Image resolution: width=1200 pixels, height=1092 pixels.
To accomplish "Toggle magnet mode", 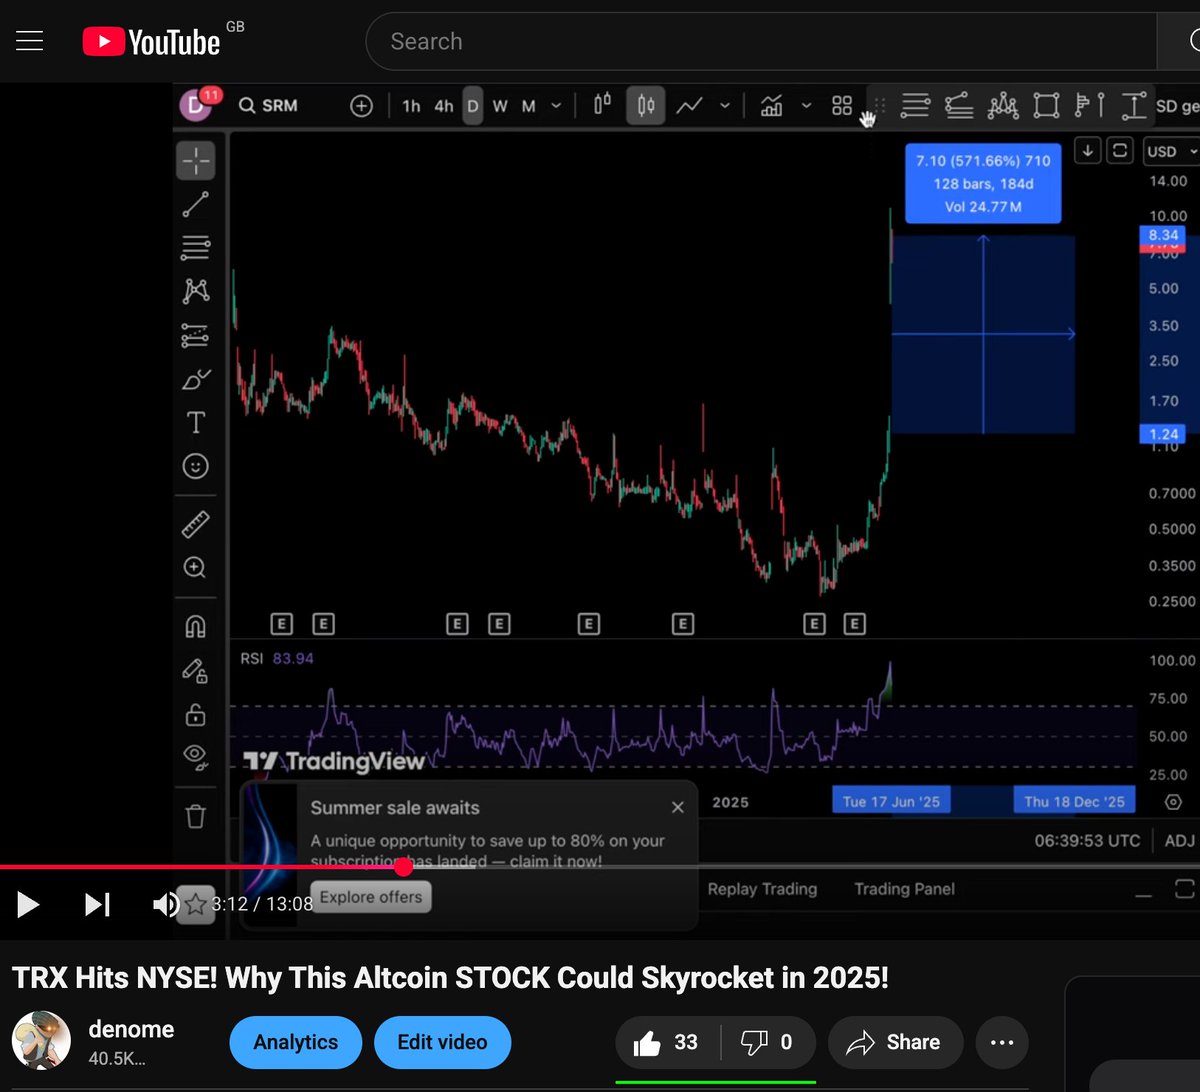I will [x=196, y=626].
